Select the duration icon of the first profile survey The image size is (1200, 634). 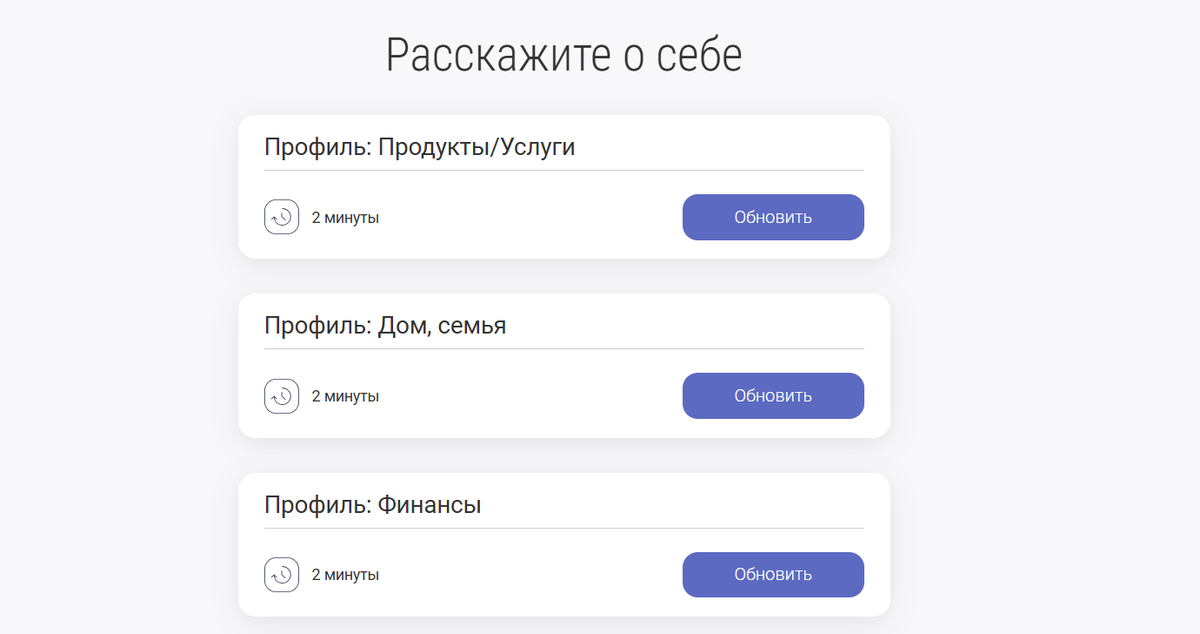[282, 217]
